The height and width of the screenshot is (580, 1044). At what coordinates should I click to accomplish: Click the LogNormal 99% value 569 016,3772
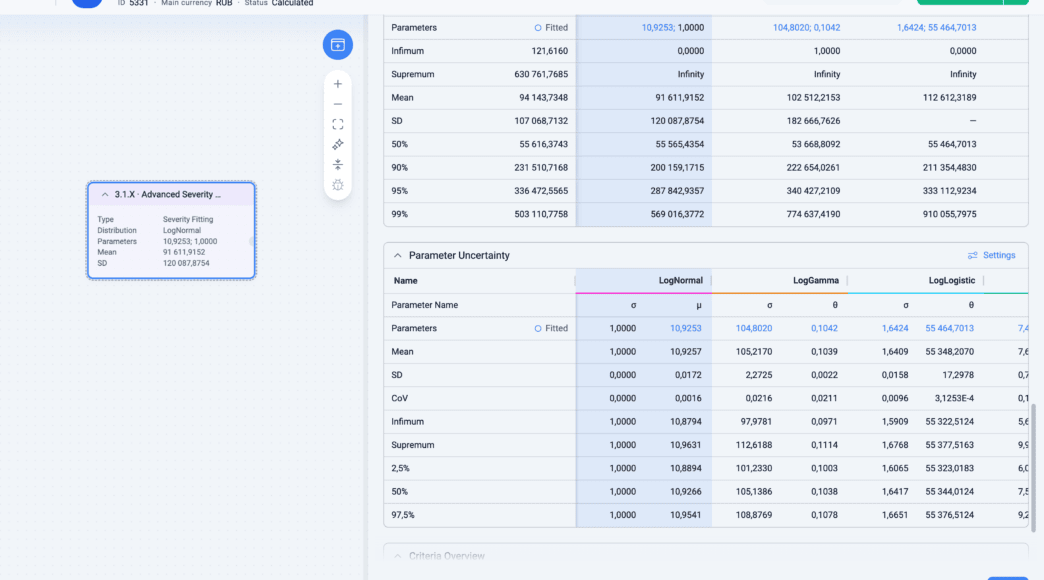point(677,214)
